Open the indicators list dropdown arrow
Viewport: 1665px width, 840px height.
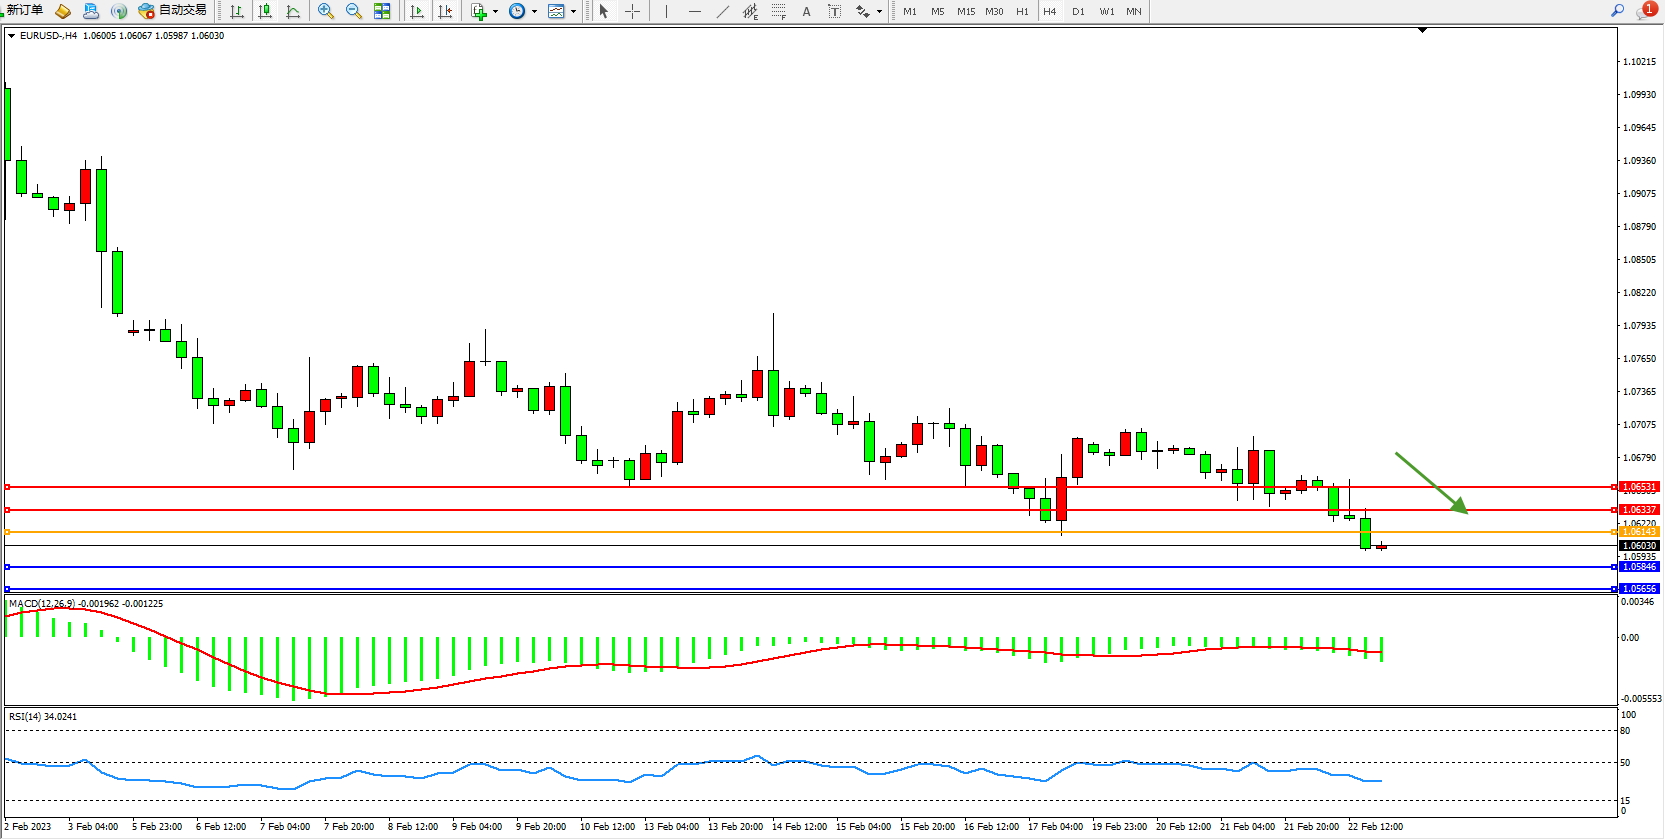point(495,12)
